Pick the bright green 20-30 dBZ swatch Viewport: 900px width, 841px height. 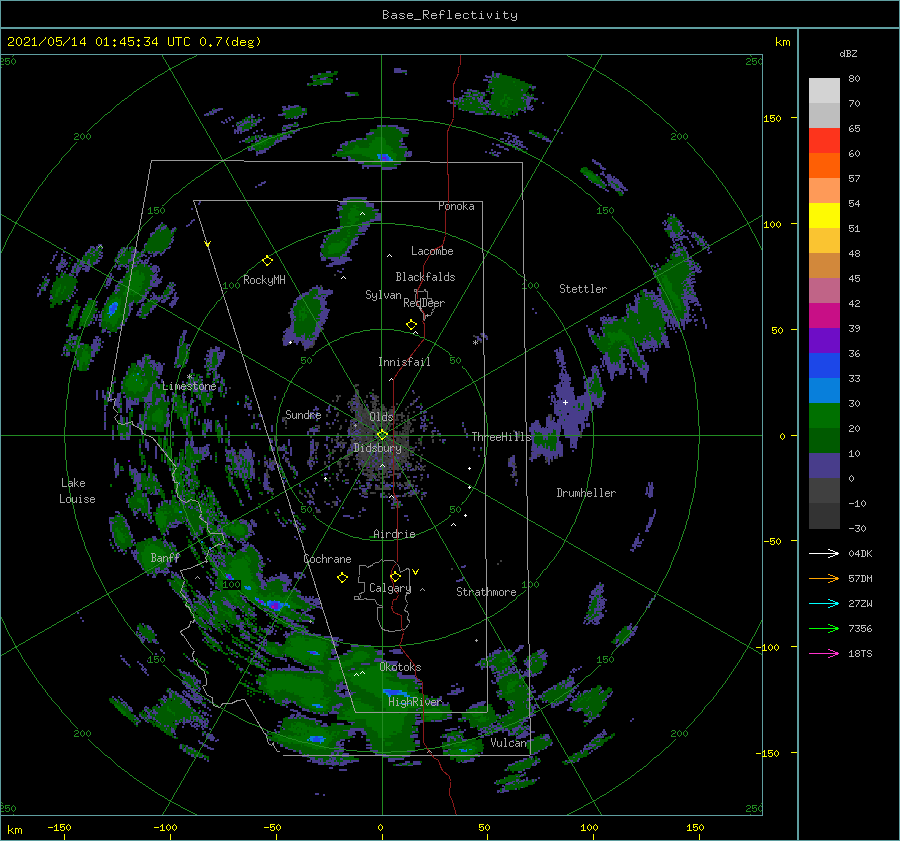coord(824,416)
